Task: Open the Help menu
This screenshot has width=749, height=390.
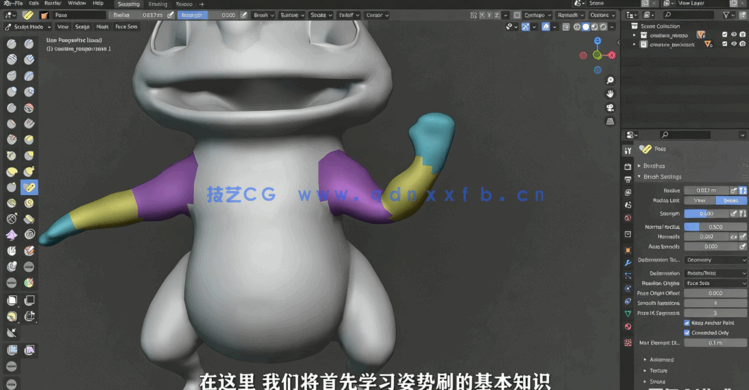Action: 98,3
